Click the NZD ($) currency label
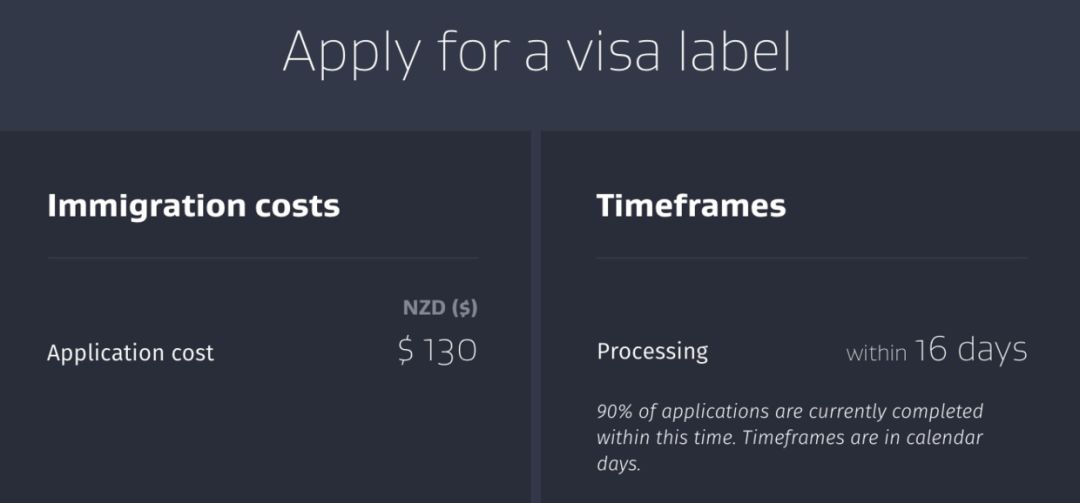1080x503 pixels. coord(440,308)
